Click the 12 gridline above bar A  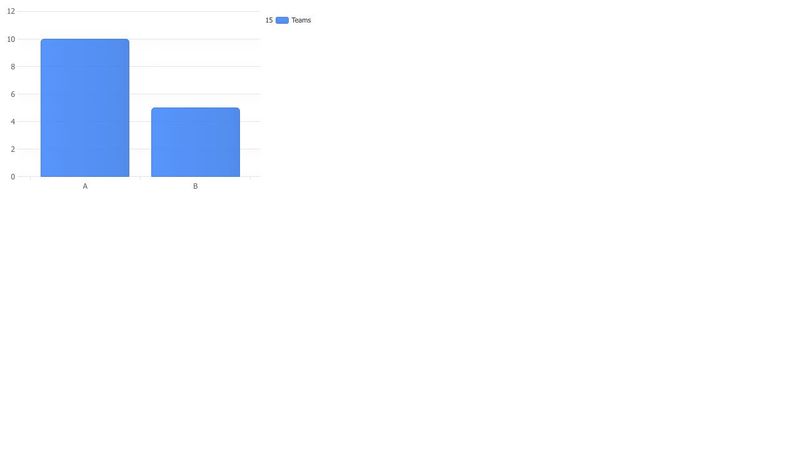85,11
